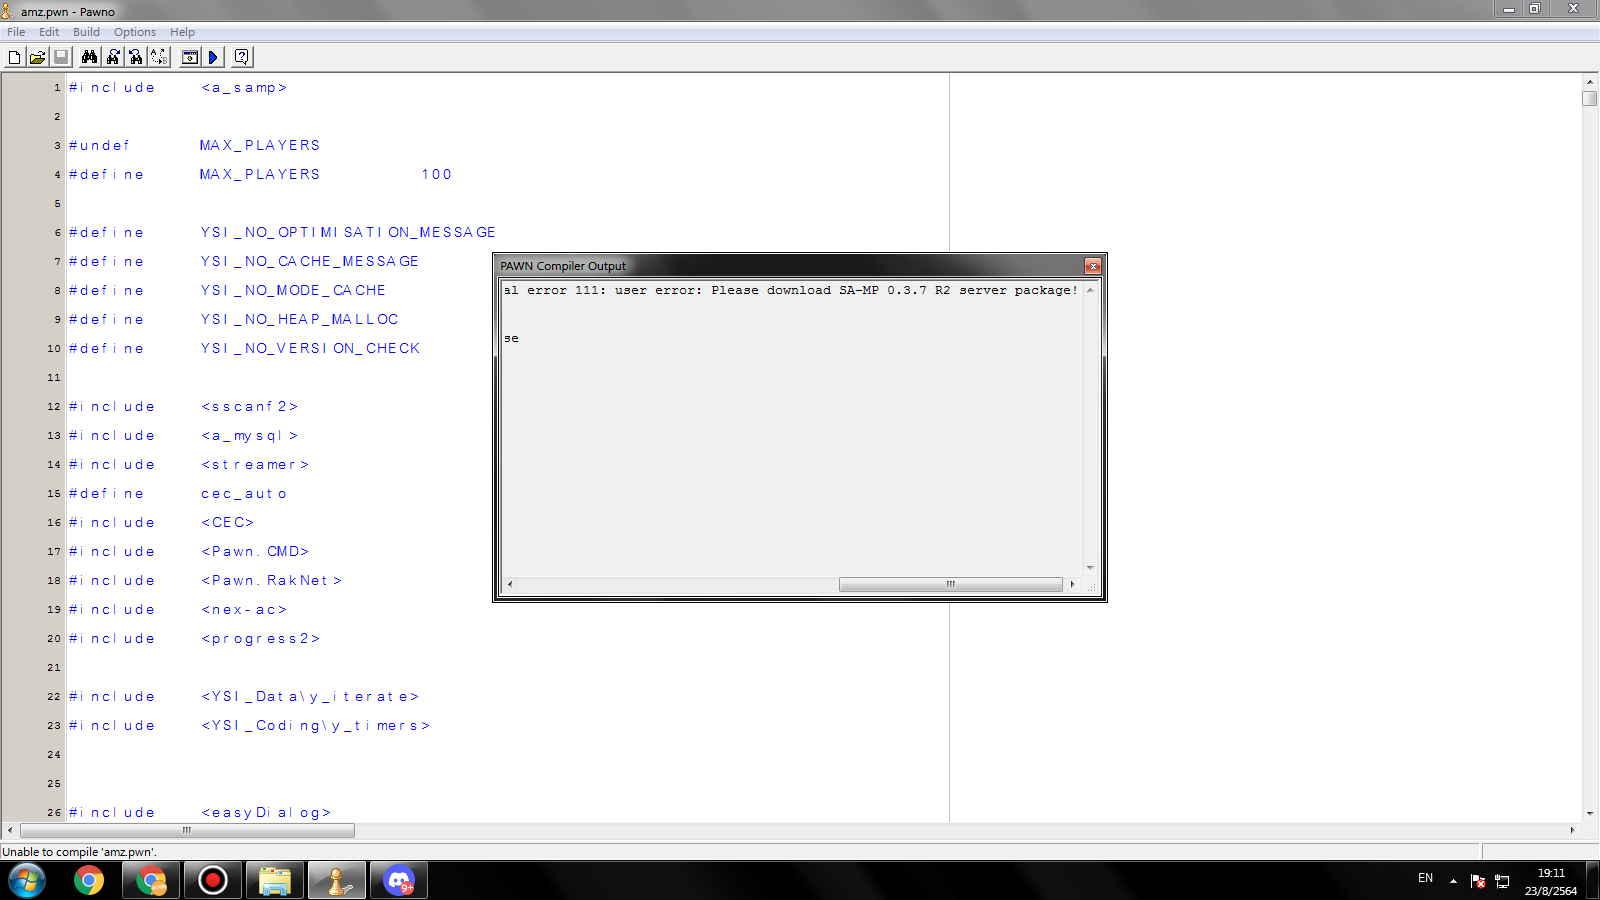Click YSI_NO_MODE_CACHE define
Screen dimensions: 1600x900
point(293,290)
